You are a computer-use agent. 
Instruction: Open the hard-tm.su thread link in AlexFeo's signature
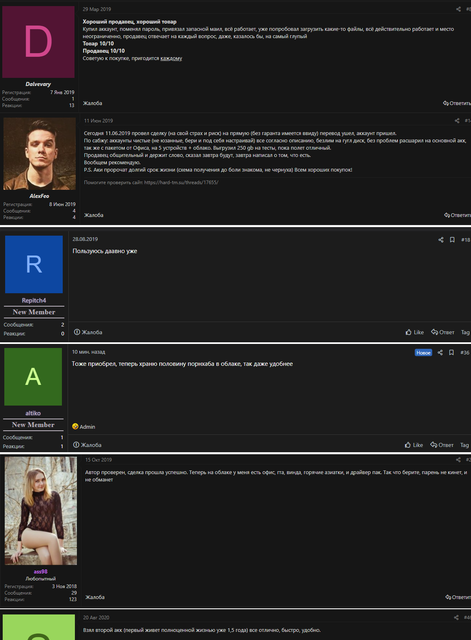click(x=181, y=182)
